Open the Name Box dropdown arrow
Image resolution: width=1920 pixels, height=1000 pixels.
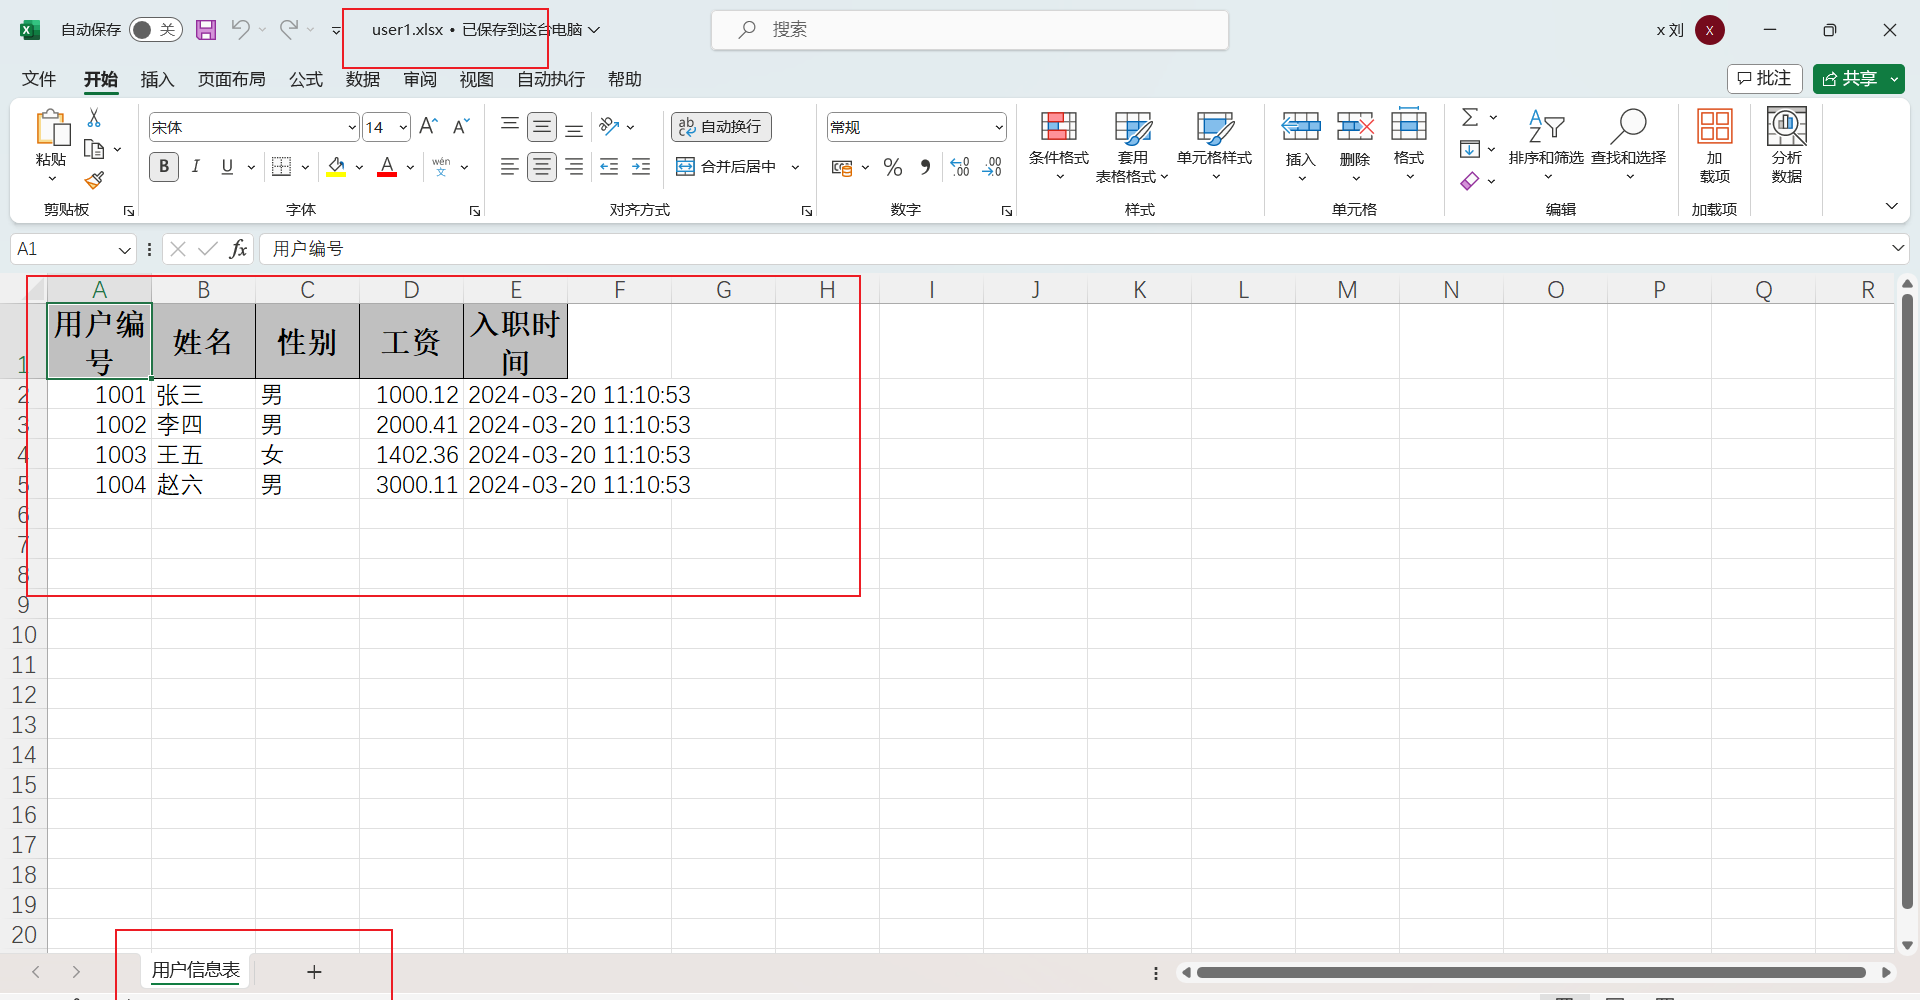pos(124,249)
